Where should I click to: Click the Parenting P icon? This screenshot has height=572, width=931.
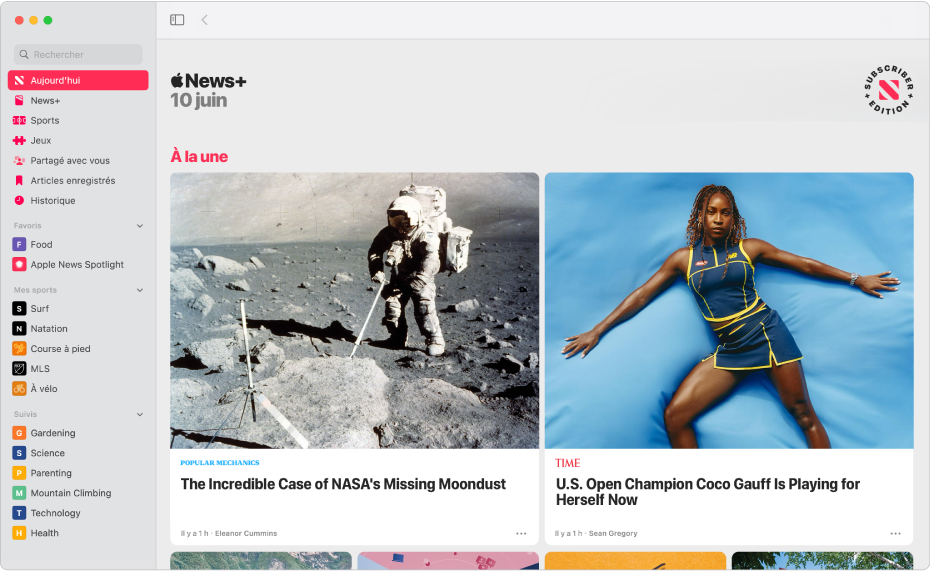click(x=19, y=473)
